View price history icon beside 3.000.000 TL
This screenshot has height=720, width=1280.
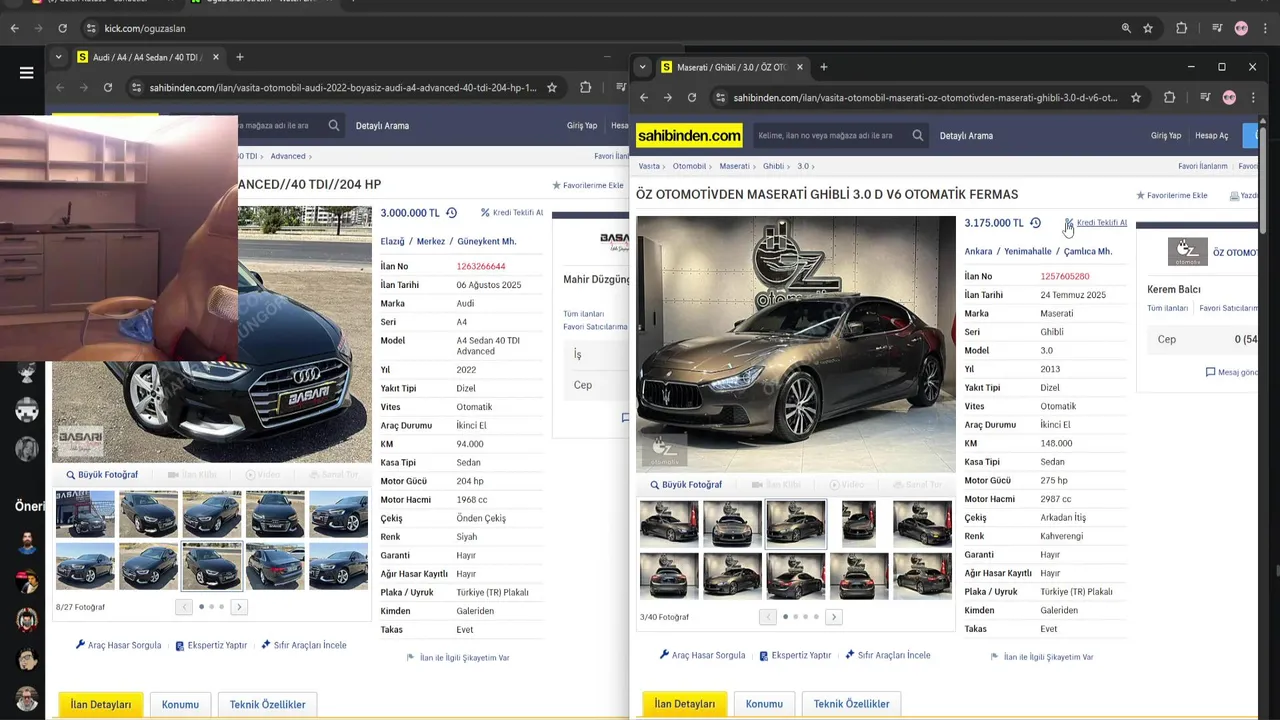click(x=451, y=213)
